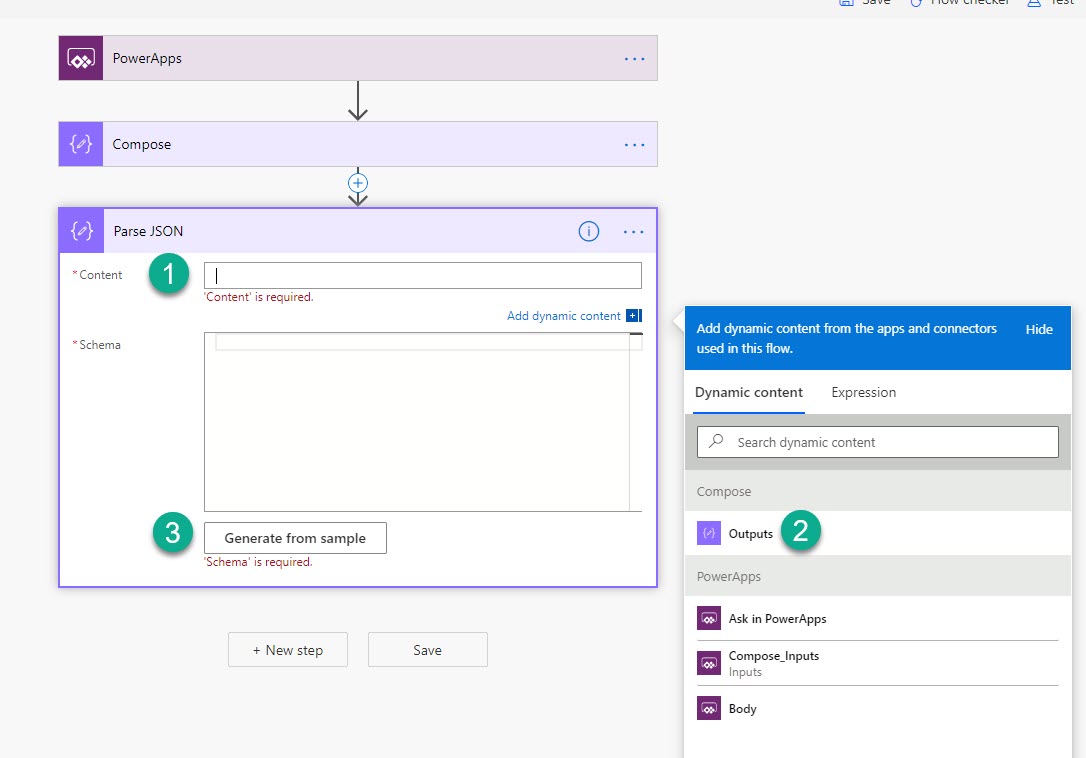The image size is (1086, 758).
Task: Click the Compose action icon
Action: (81, 144)
